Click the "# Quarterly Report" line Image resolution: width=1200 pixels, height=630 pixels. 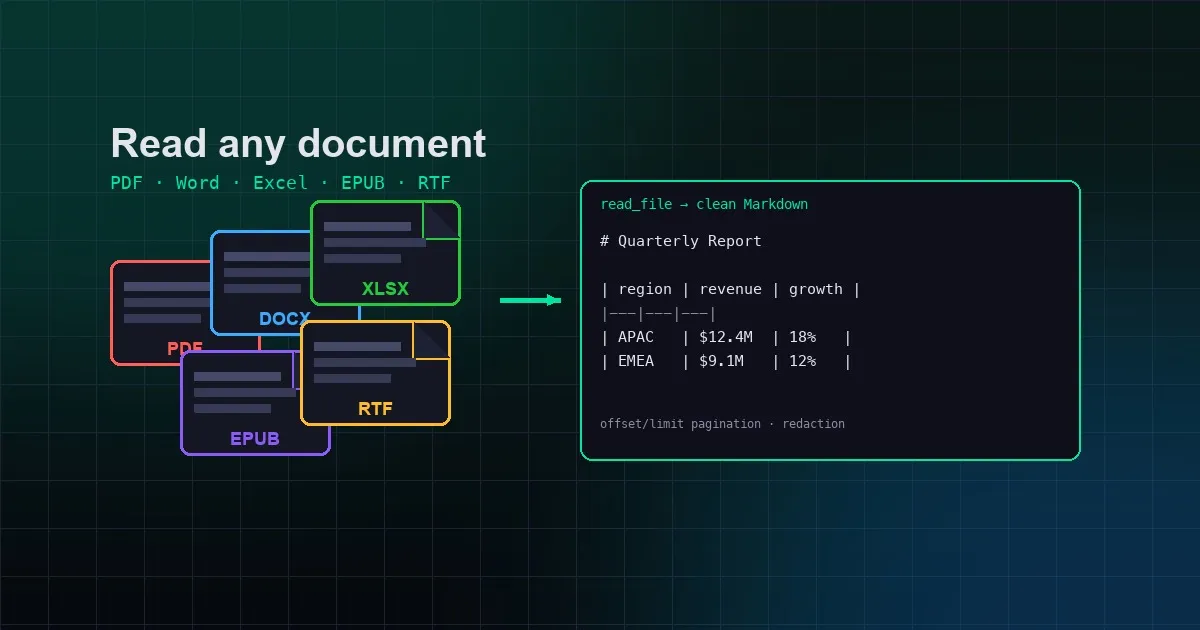pyautogui.click(x=681, y=241)
